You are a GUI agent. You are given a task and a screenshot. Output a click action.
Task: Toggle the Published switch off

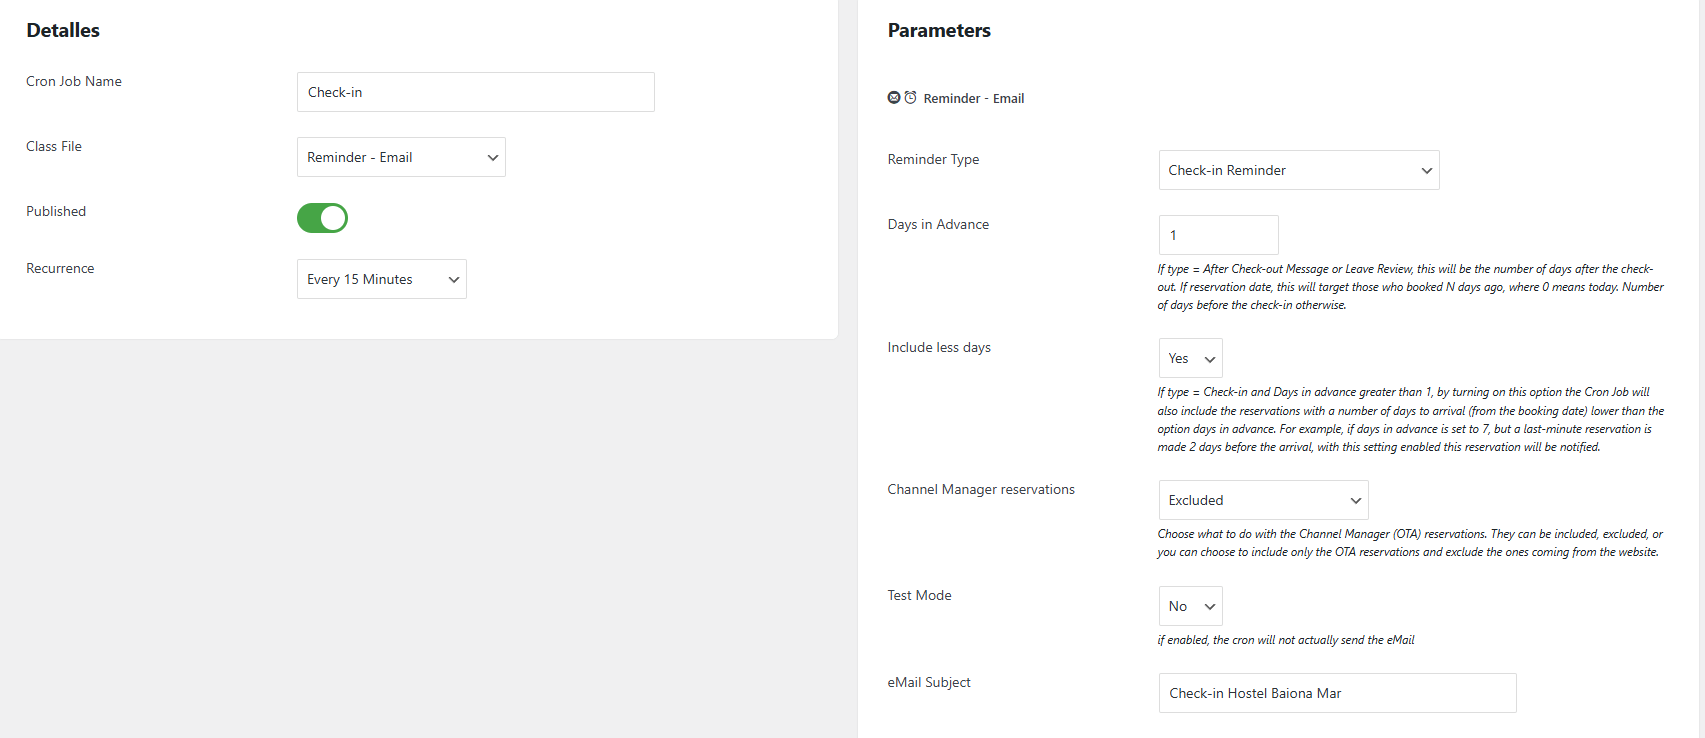click(322, 218)
